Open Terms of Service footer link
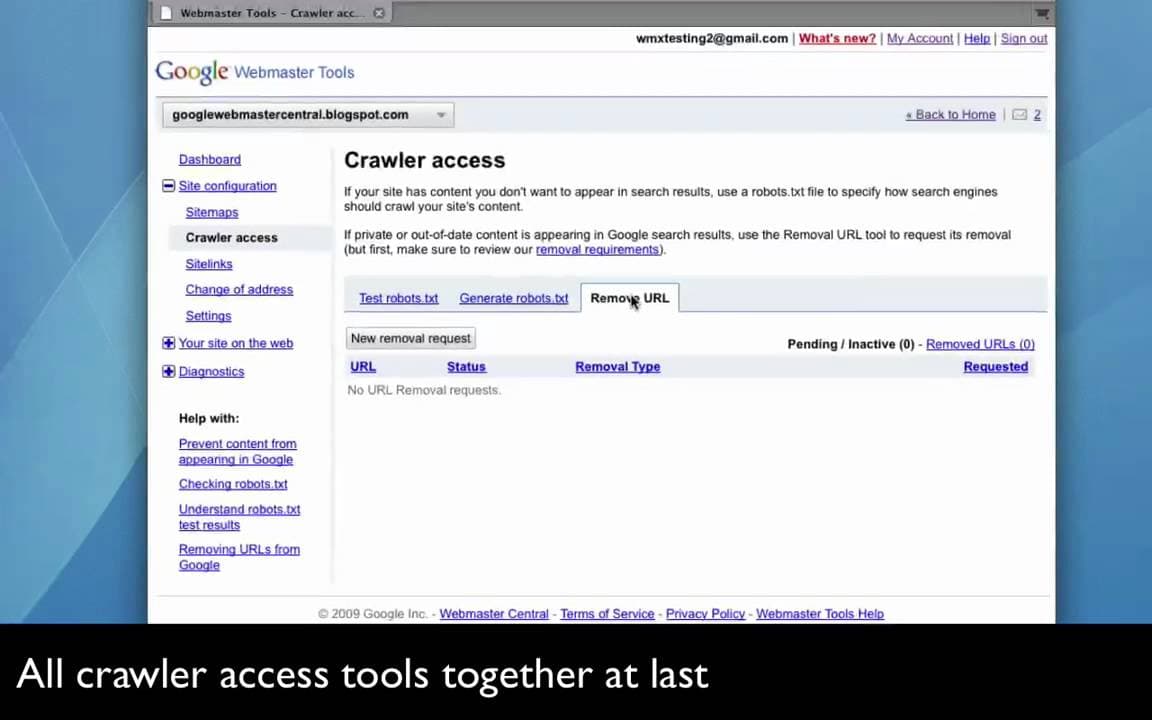Viewport: 1152px width, 720px height. 607,613
